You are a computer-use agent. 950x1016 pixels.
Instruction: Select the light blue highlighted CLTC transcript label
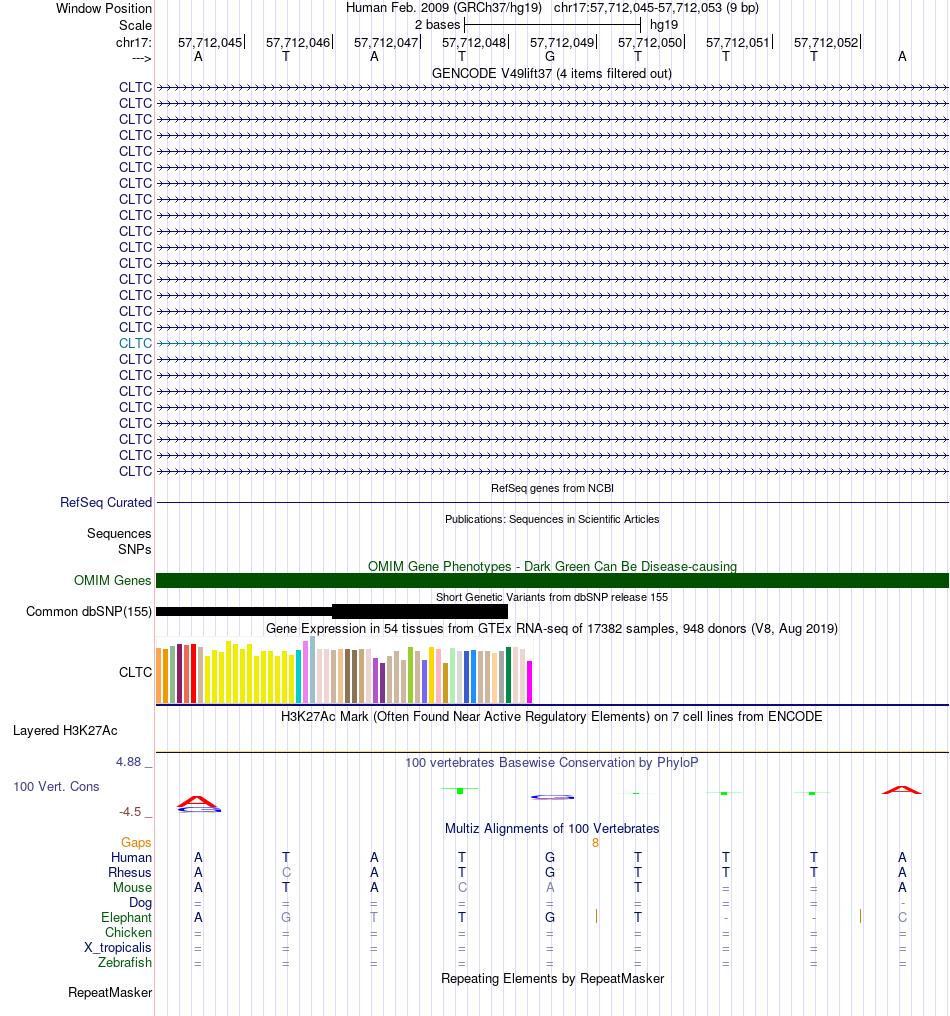[x=135, y=343]
